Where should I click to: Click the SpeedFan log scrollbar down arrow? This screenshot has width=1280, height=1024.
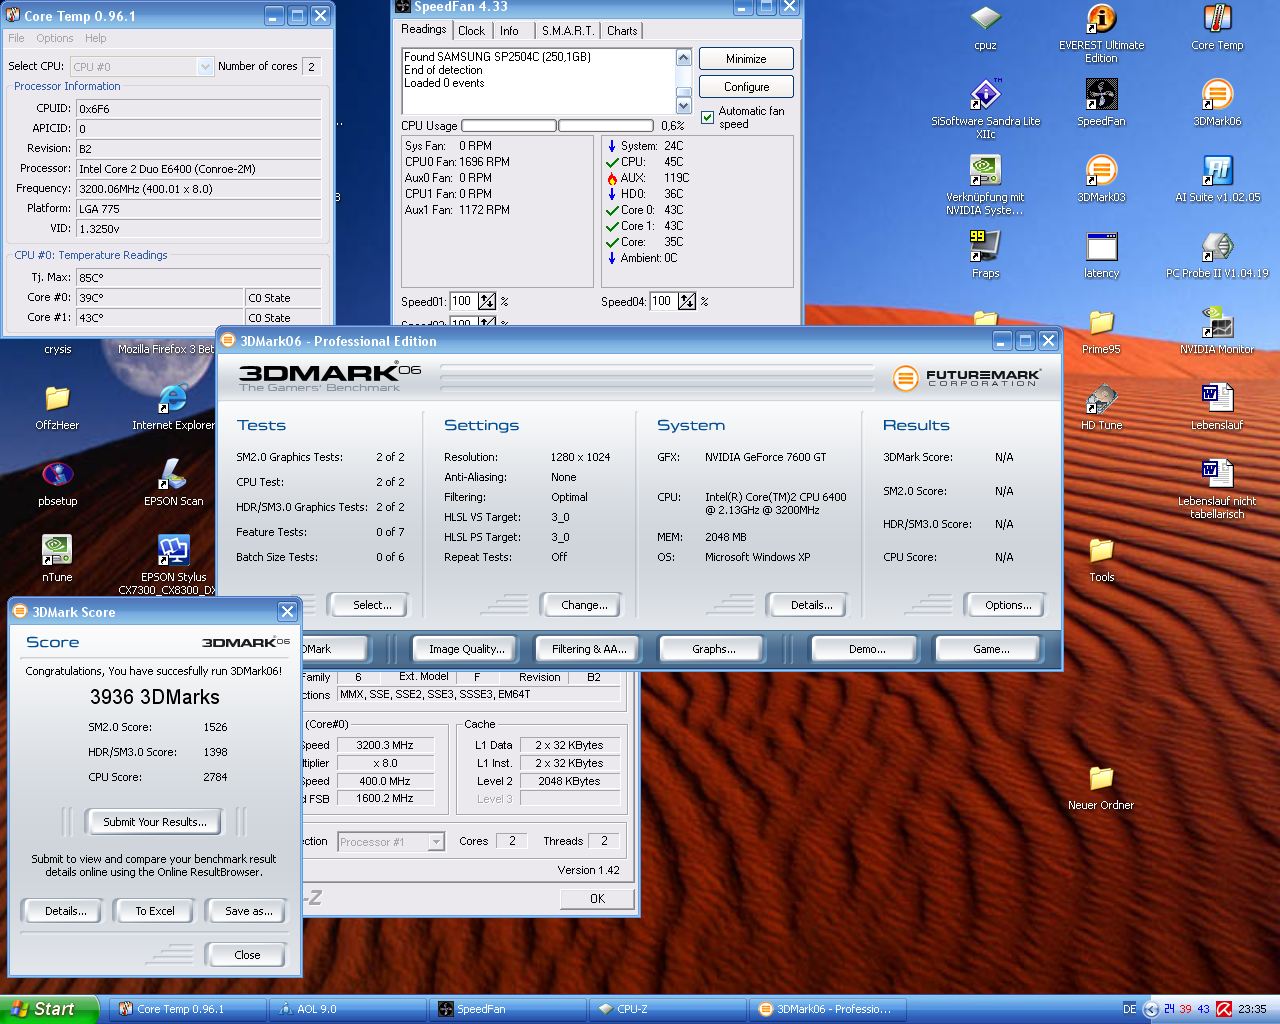[x=684, y=104]
